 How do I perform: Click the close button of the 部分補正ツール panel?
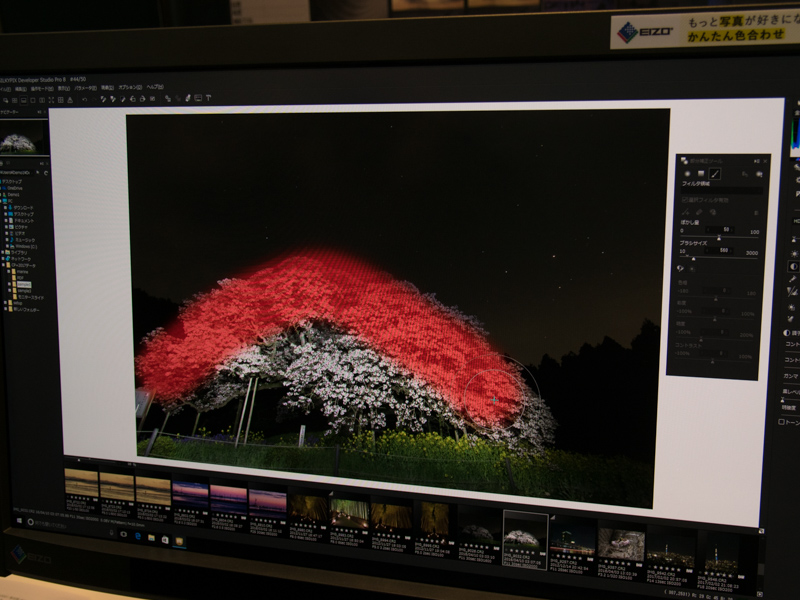pyautogui.click(x=764, y=161)
